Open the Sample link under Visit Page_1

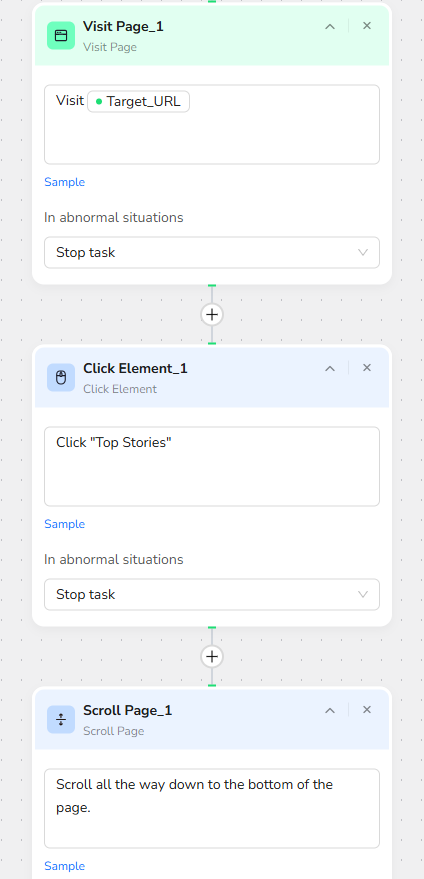(x=64, y=182)
